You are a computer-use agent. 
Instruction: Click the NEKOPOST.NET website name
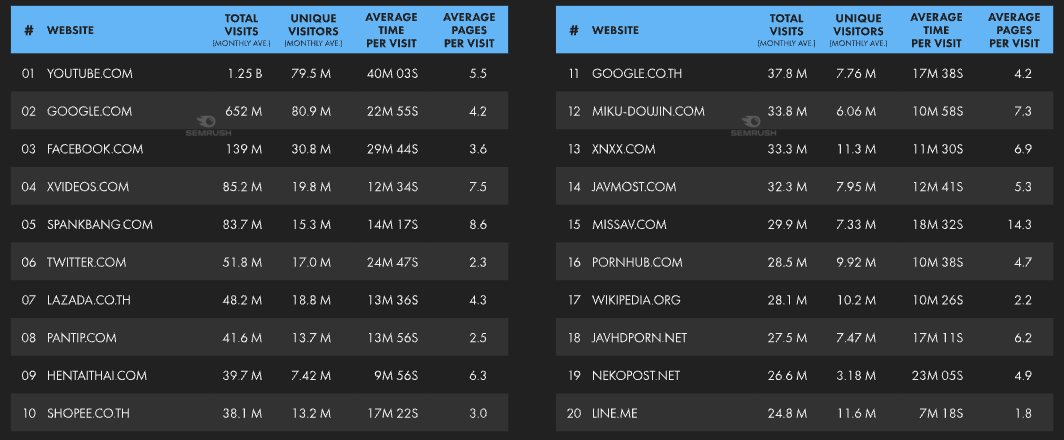[636, 375]
